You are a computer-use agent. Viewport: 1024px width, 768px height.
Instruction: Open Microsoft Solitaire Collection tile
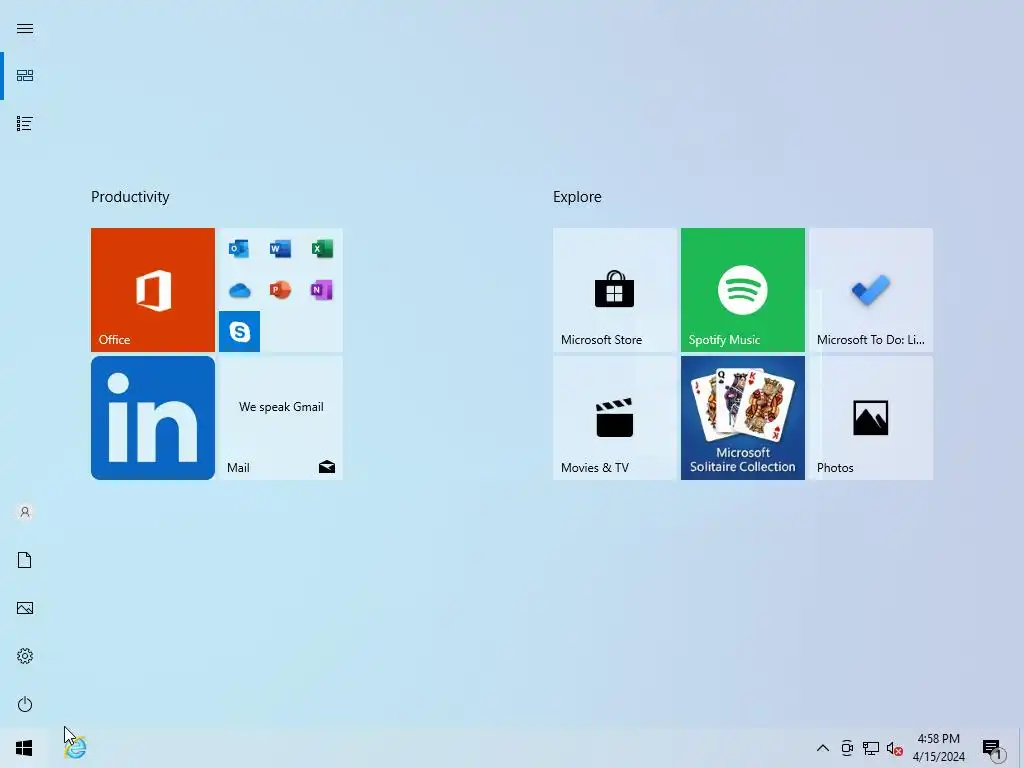pos(743,418)
